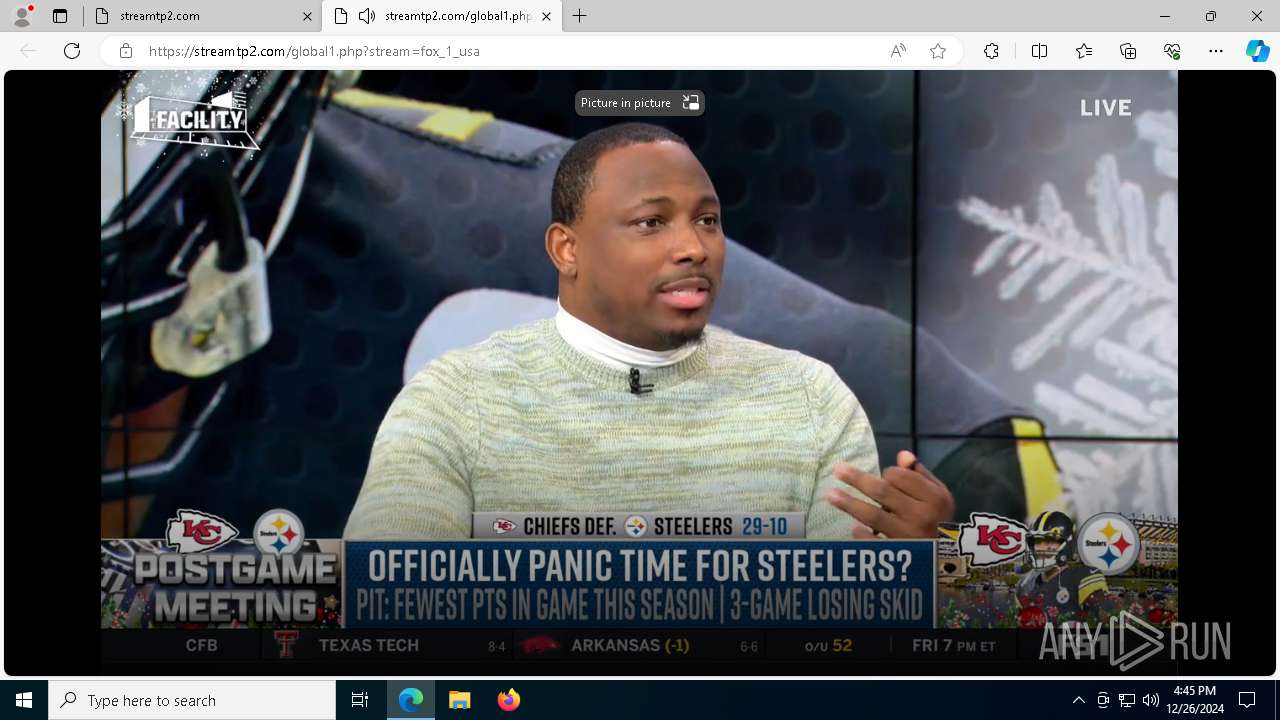
Task: Open Settings and more menu
Action: [1216, 51]
